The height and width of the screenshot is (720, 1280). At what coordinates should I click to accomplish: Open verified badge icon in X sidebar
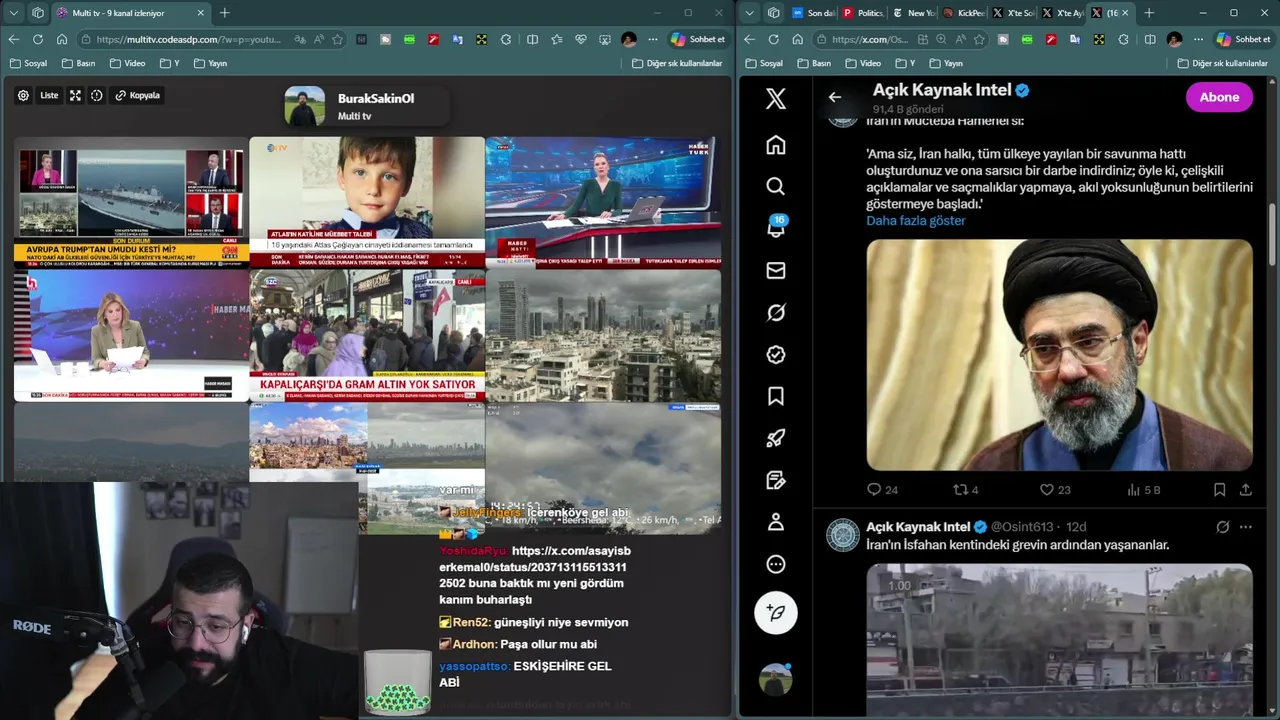[x=776, y=355]
